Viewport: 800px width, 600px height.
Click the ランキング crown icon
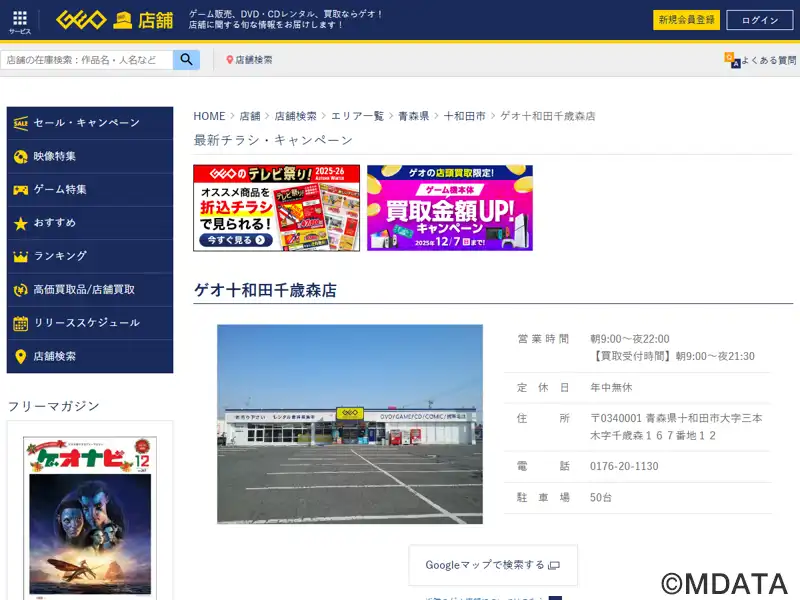coord(20,256)
